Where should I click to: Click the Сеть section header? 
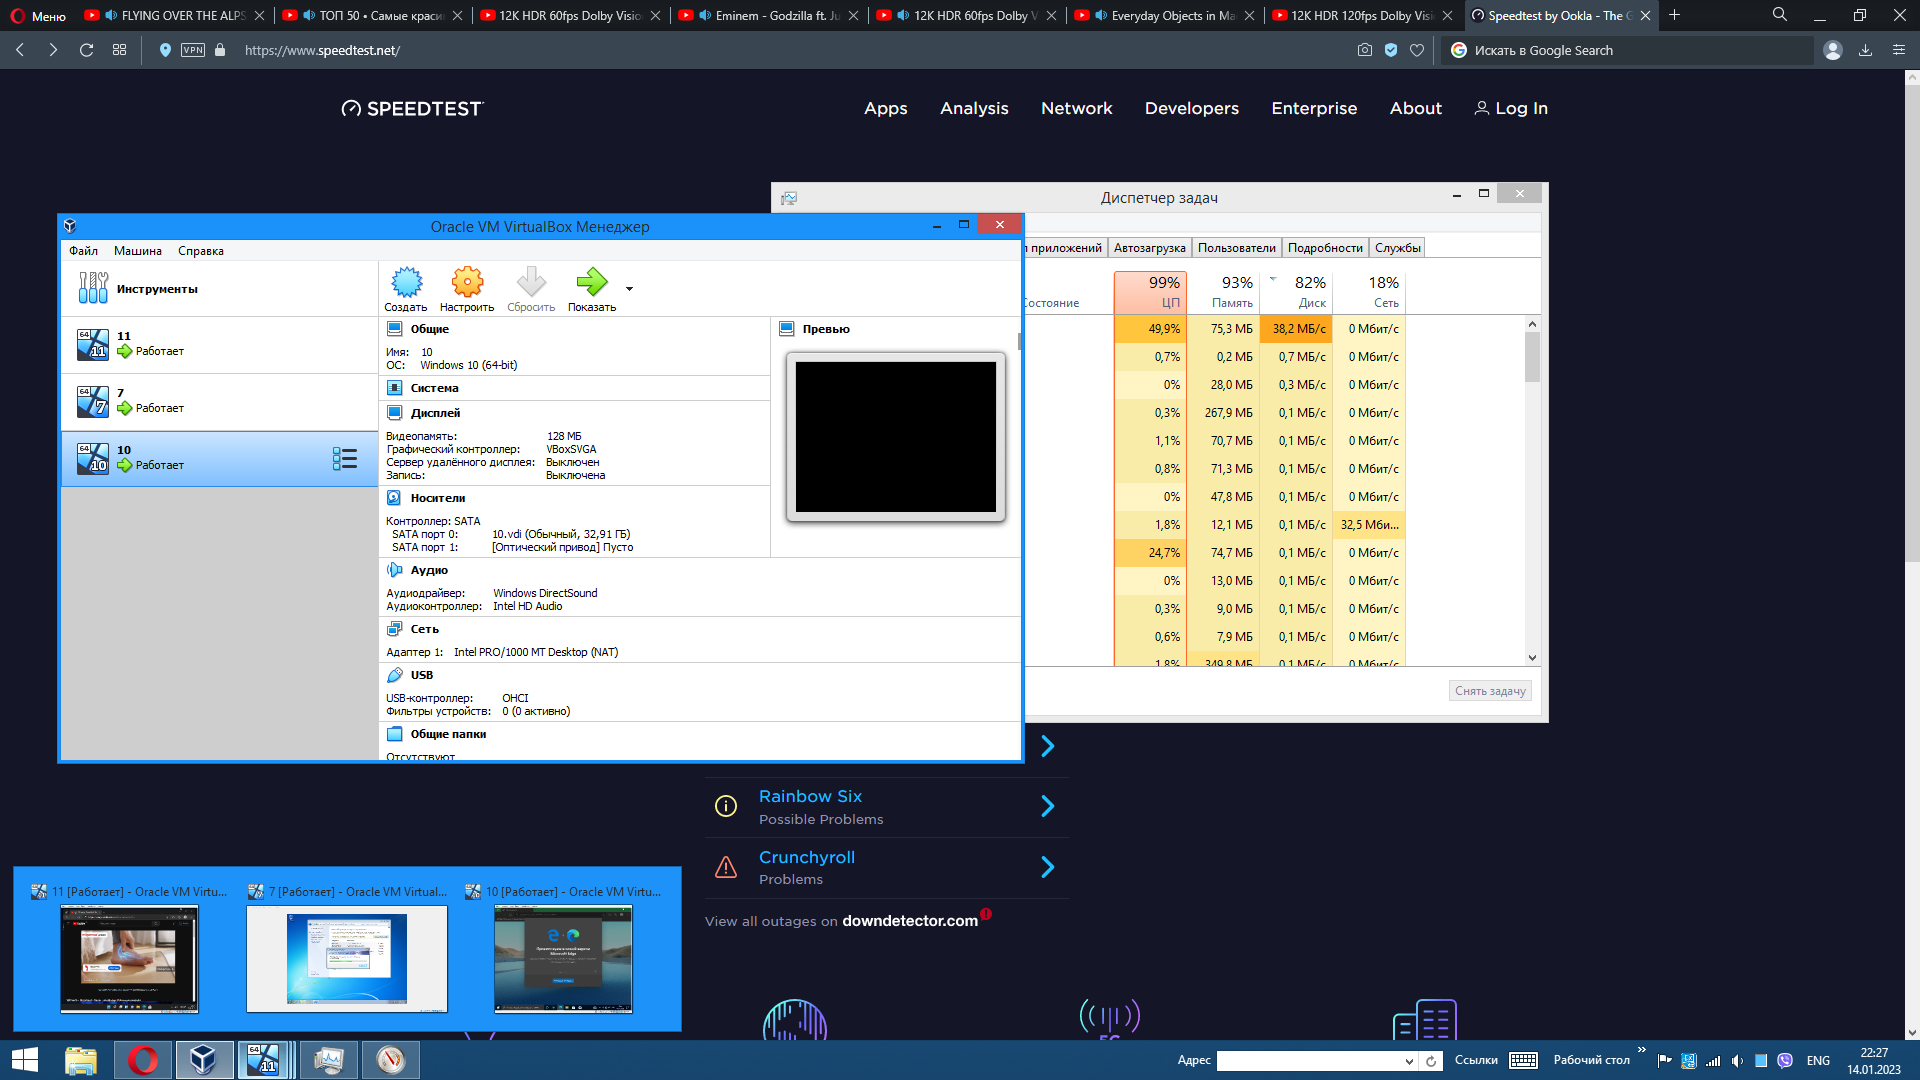[x=424, y=629]
